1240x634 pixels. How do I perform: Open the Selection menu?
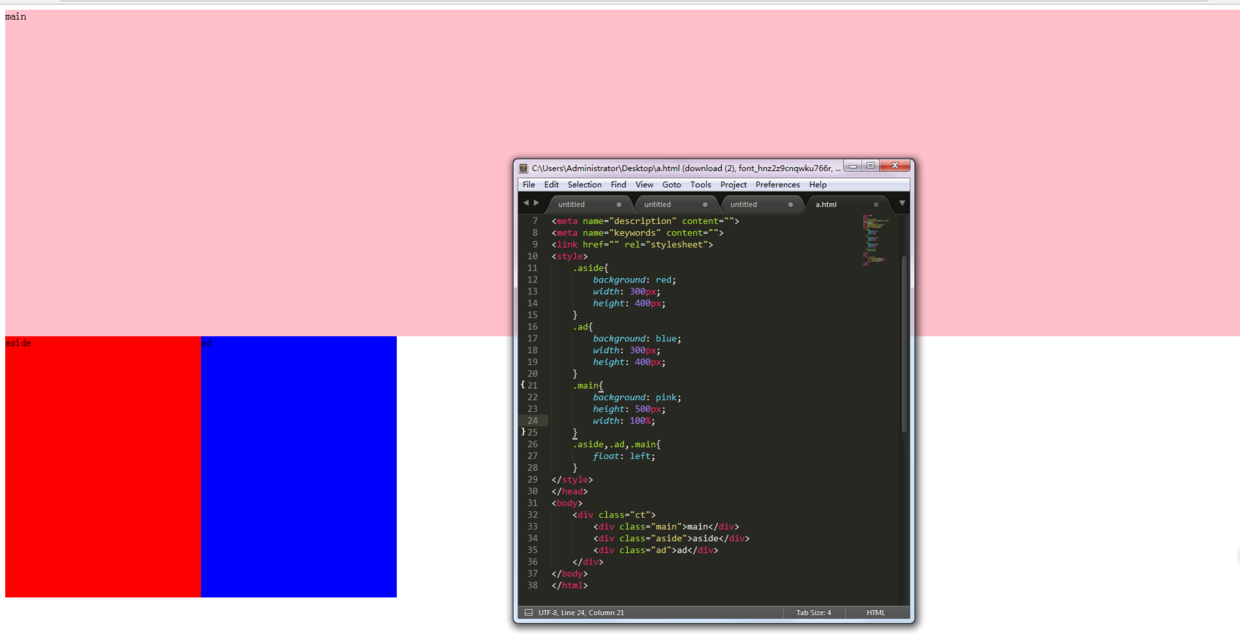[584, 185]
